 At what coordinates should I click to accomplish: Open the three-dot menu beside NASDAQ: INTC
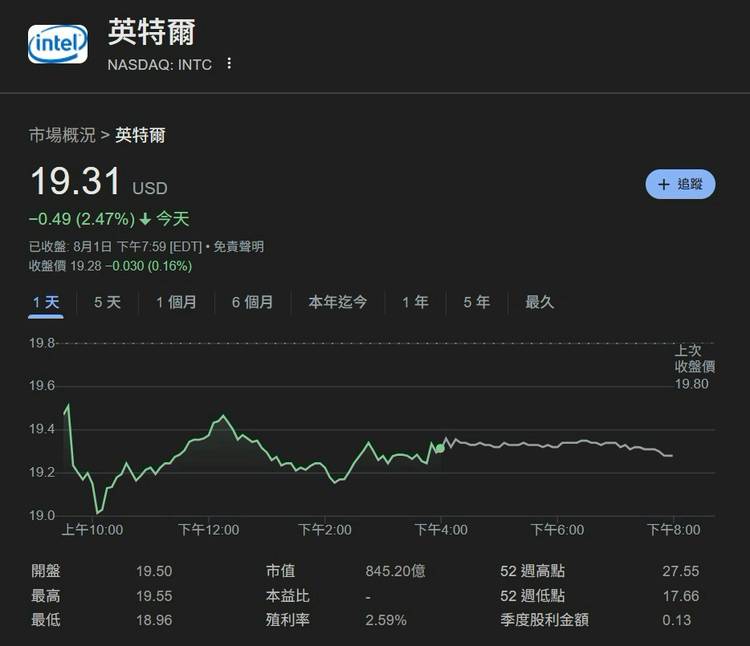point(229,64)
